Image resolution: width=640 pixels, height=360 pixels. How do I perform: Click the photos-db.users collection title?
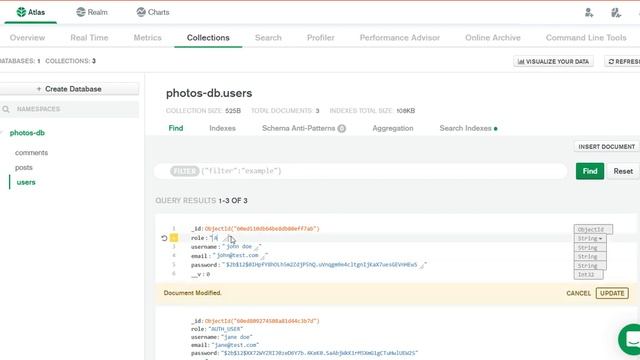pyautogui.click(x=209, y=93)
